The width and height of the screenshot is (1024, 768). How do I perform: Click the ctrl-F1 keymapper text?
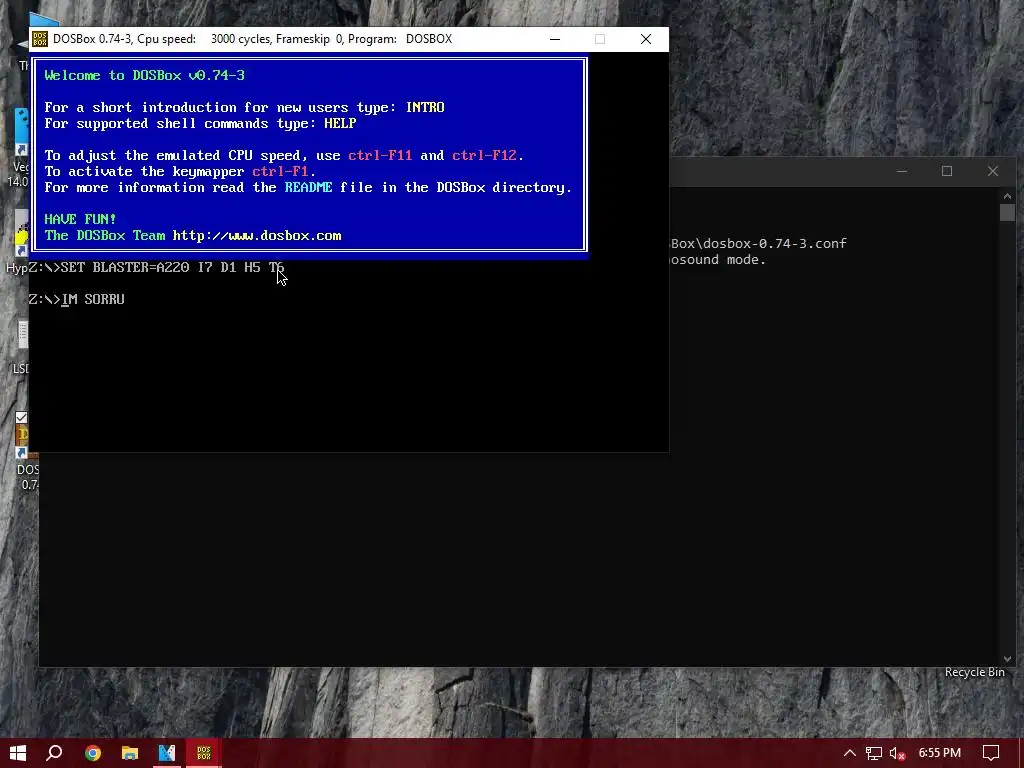coord(280,171)
